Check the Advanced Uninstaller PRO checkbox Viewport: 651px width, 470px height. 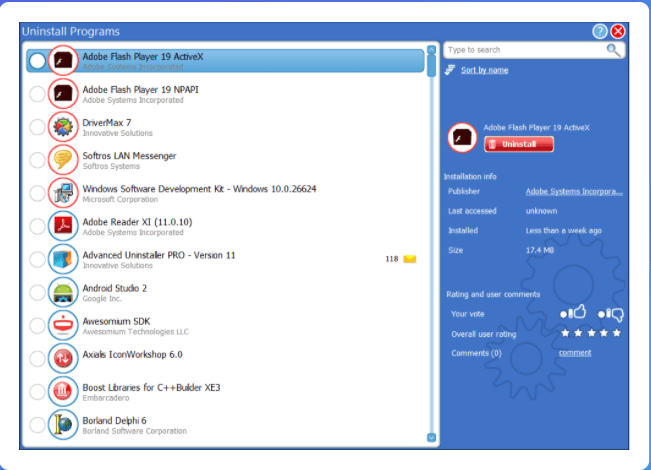[37, 259]
